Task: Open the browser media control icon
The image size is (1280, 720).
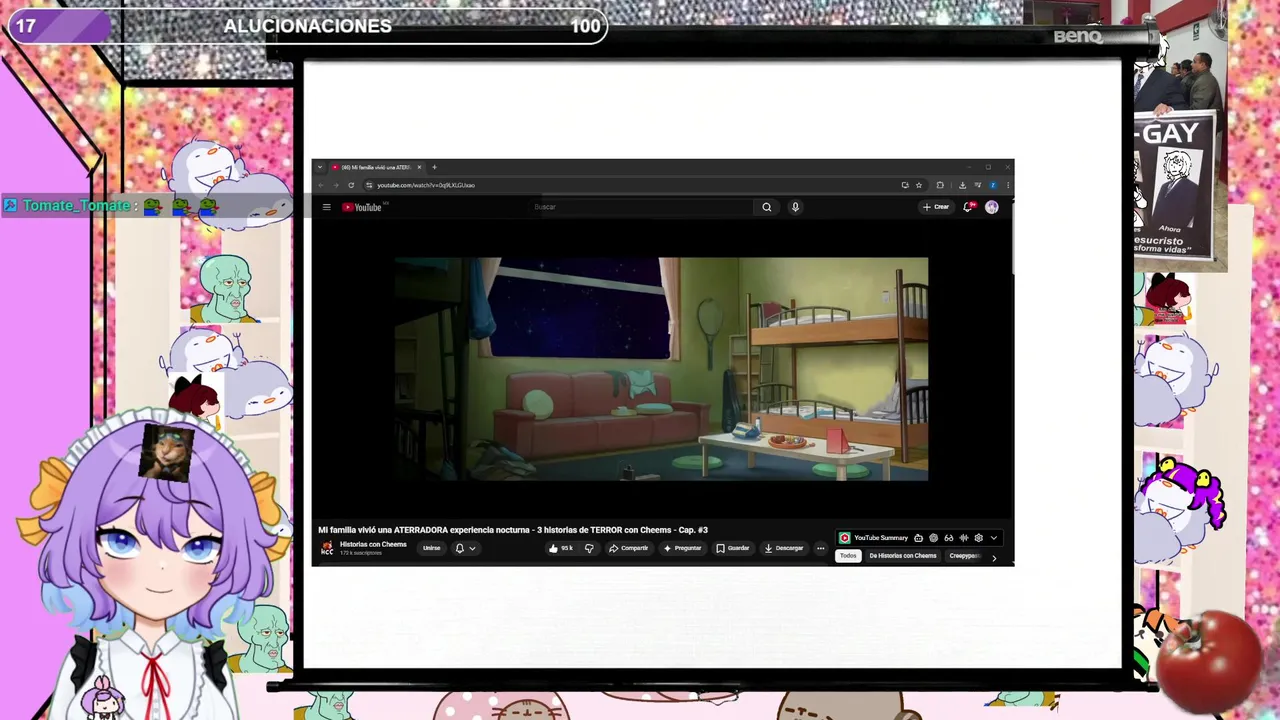Action: (x=978, y=185)
